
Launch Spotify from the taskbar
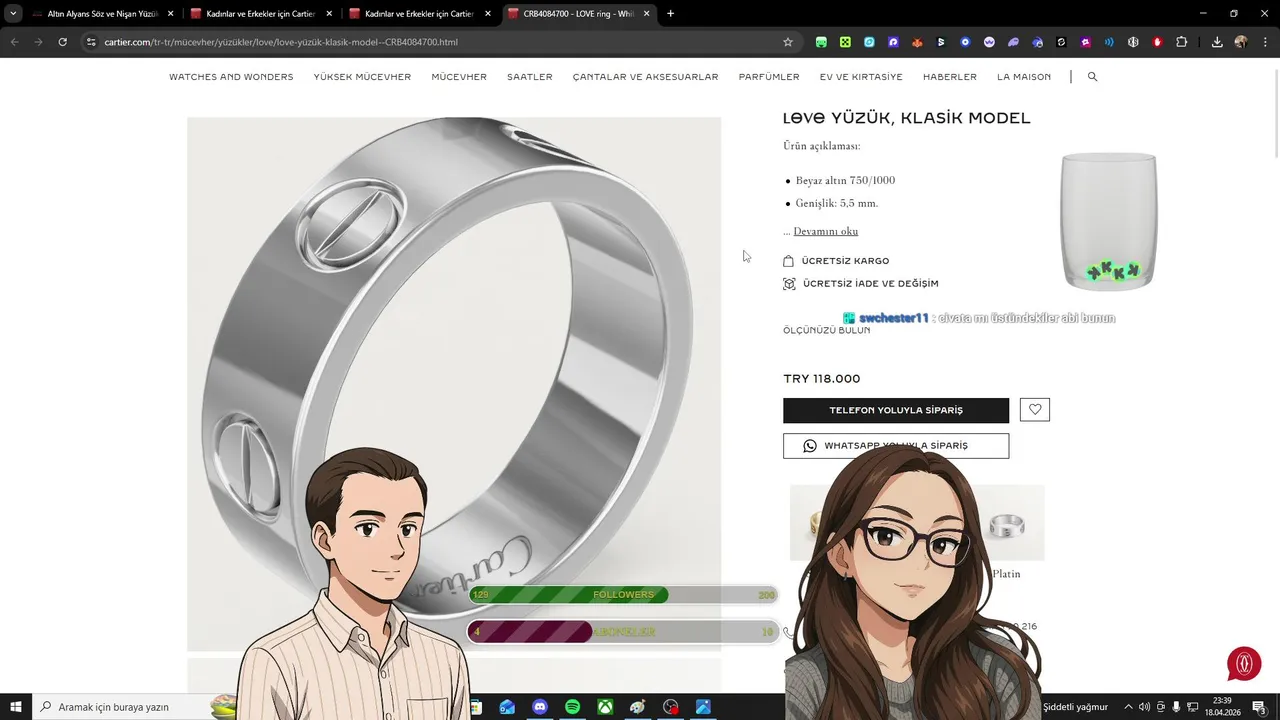point(572,707)
